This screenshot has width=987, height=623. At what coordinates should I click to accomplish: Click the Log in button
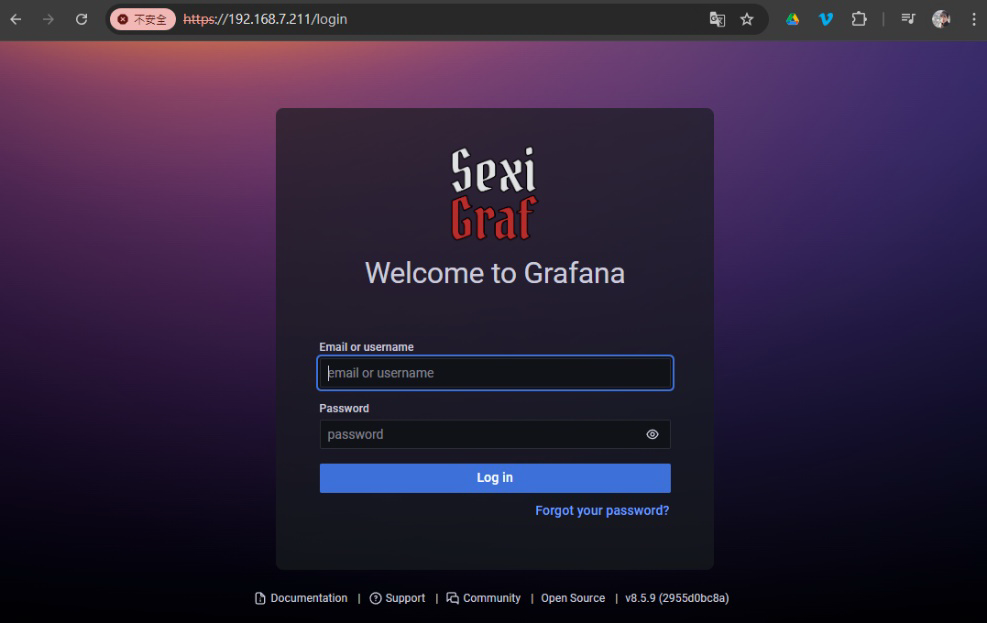click(495, 478)
